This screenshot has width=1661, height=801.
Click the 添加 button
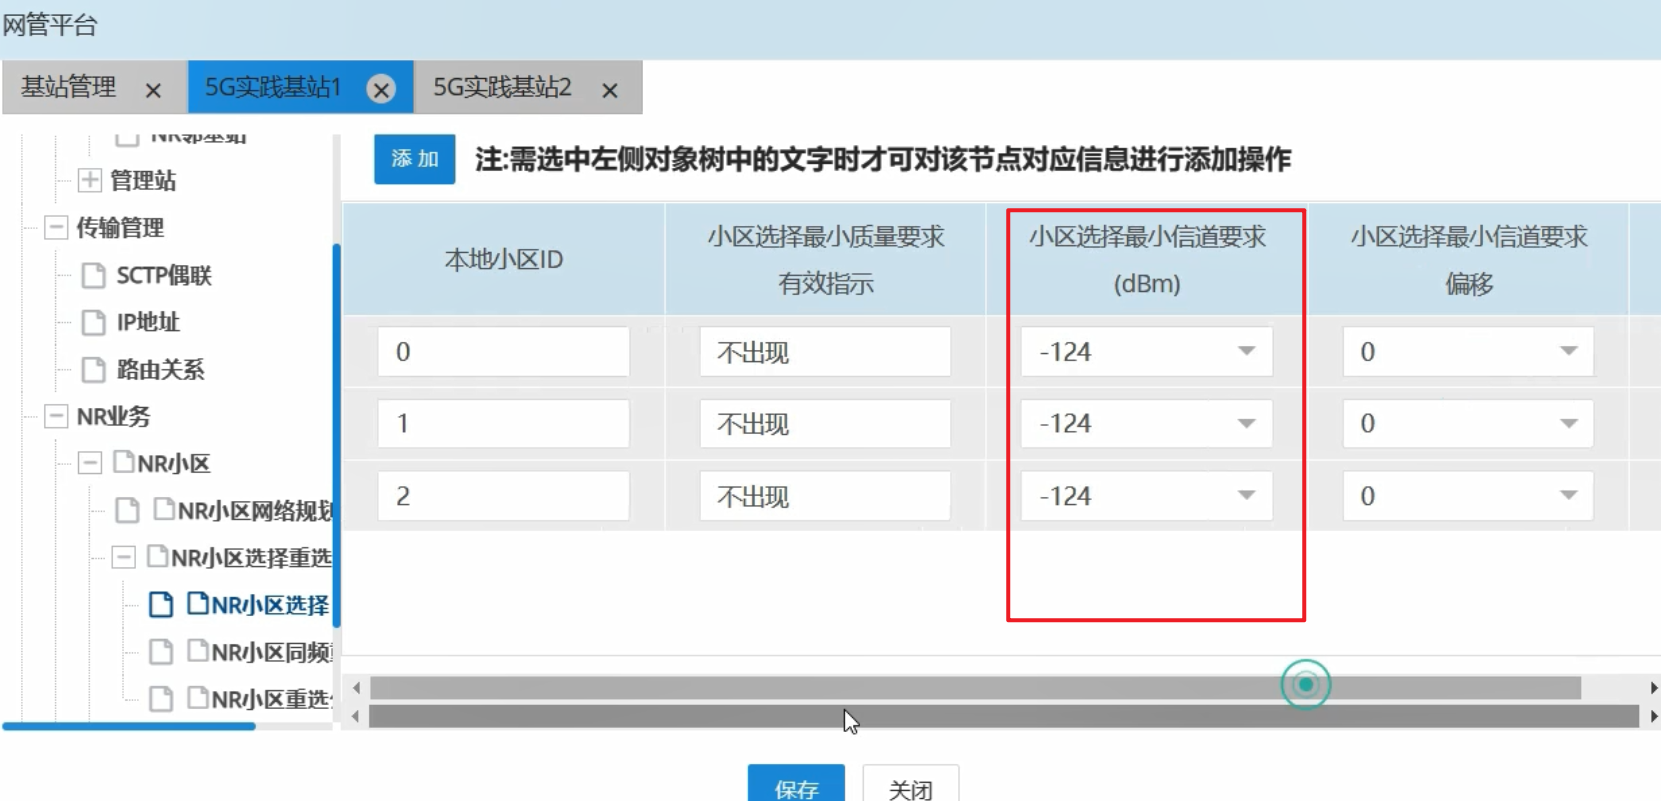[414, 159]
